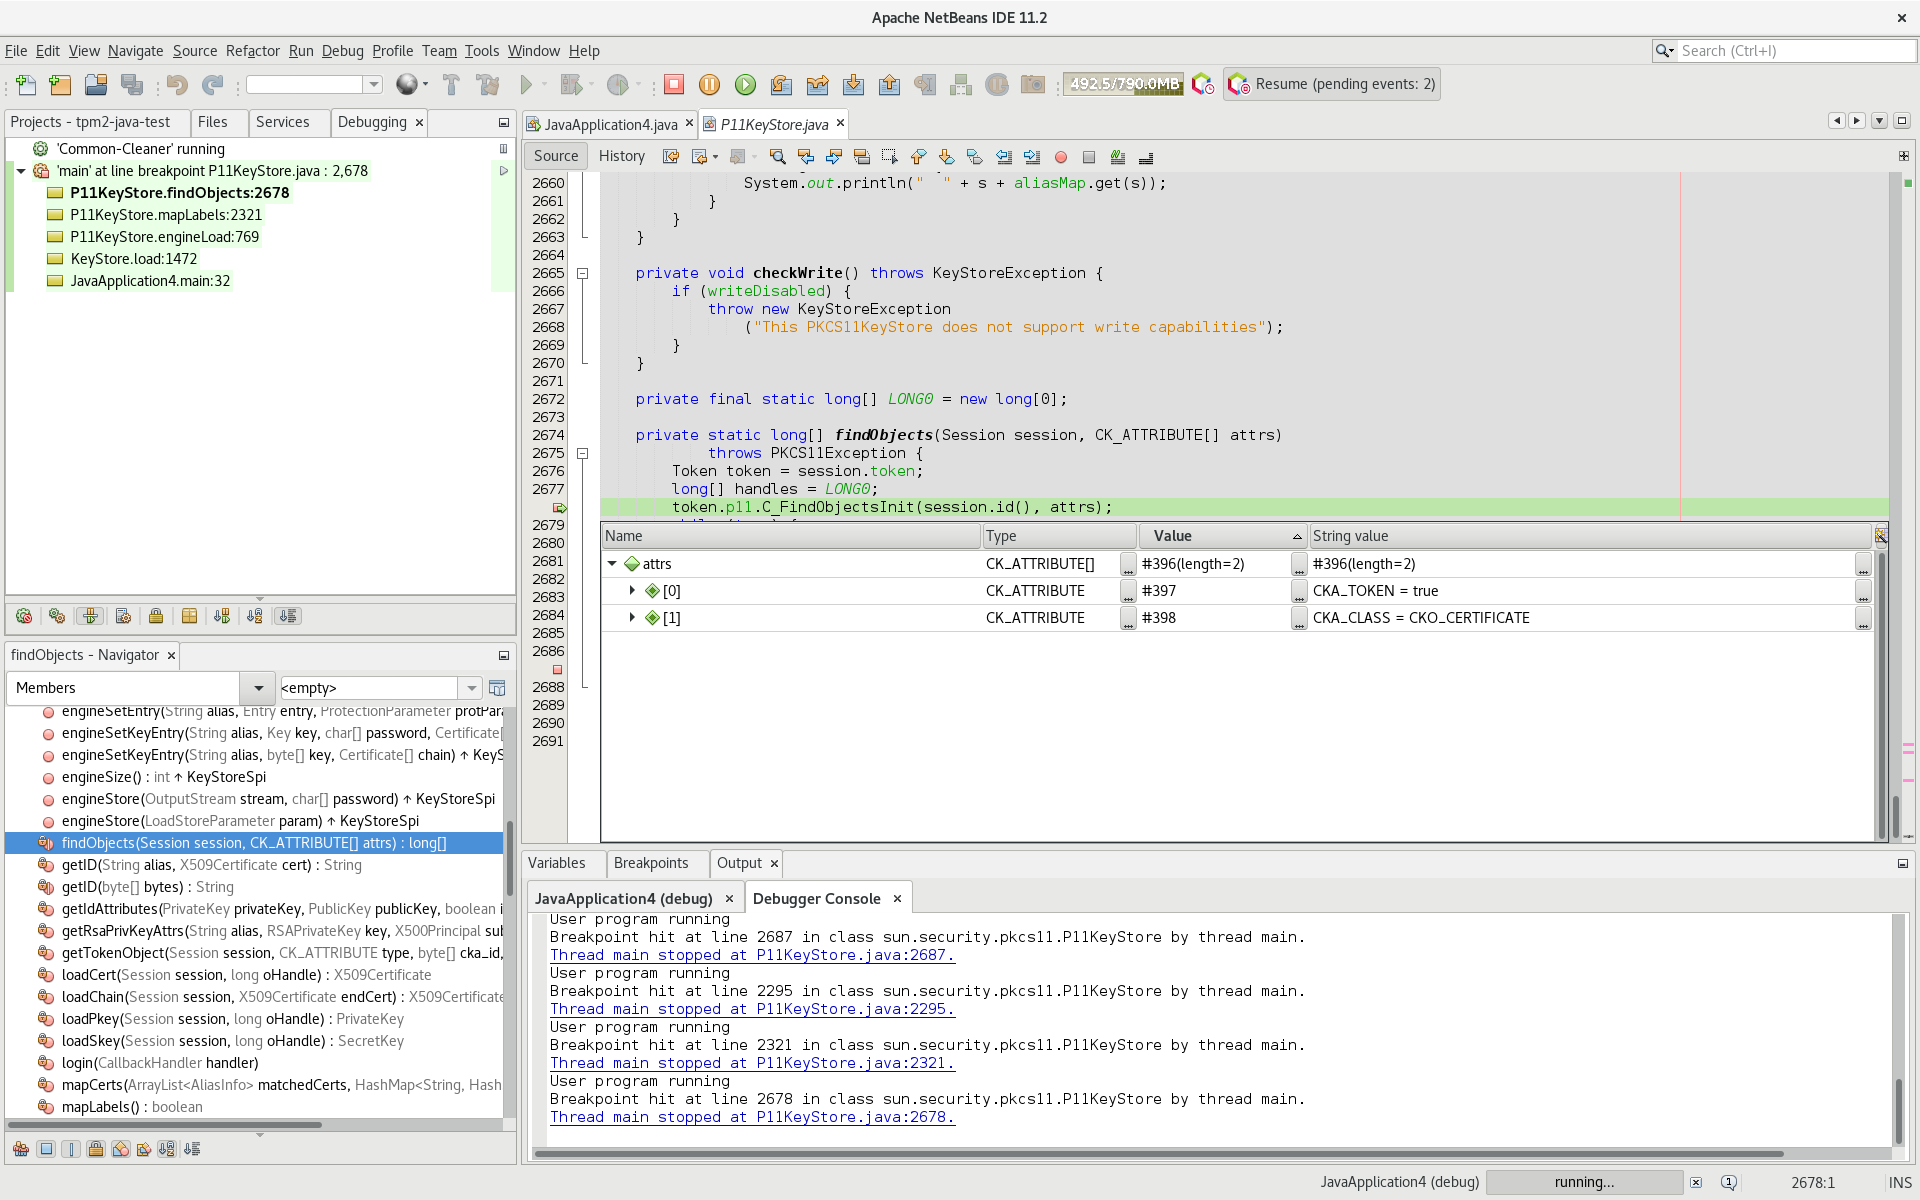Stop the debugger session
The height and width of the screenshot is (1200, 1920).
[674, 85]
